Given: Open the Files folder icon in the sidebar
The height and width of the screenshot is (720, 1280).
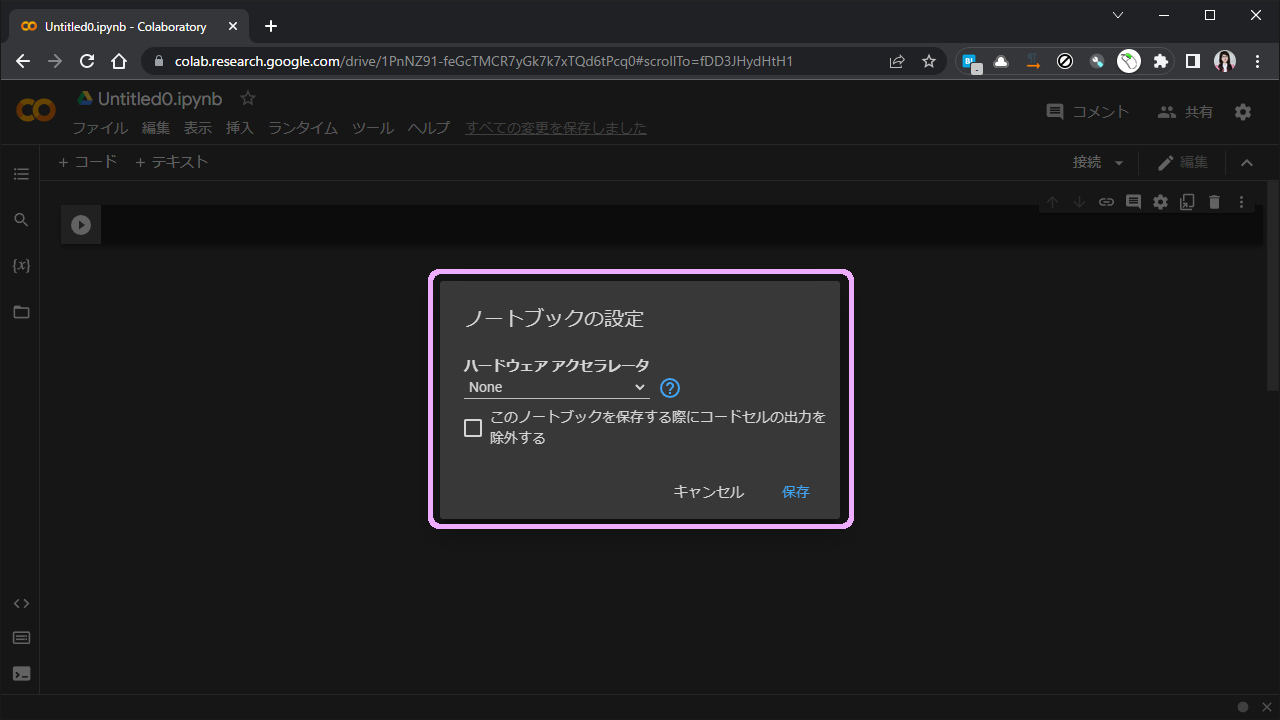Looking at the screenshot, I should [21, 312].
